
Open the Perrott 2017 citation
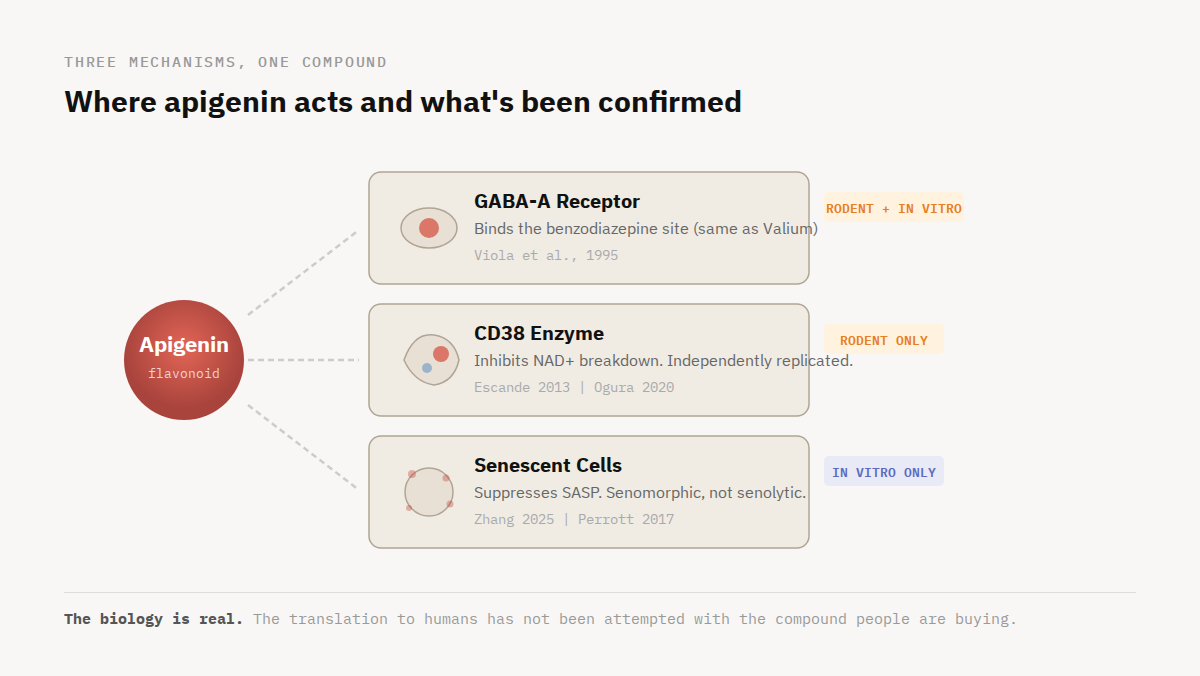[x=626, y=519]
